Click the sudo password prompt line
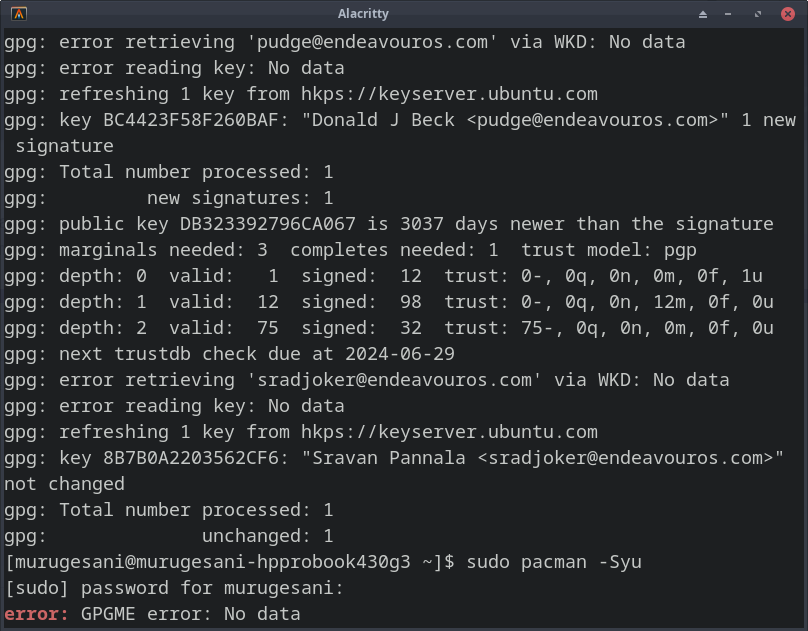The image size is (808, 631). point(174,588)
